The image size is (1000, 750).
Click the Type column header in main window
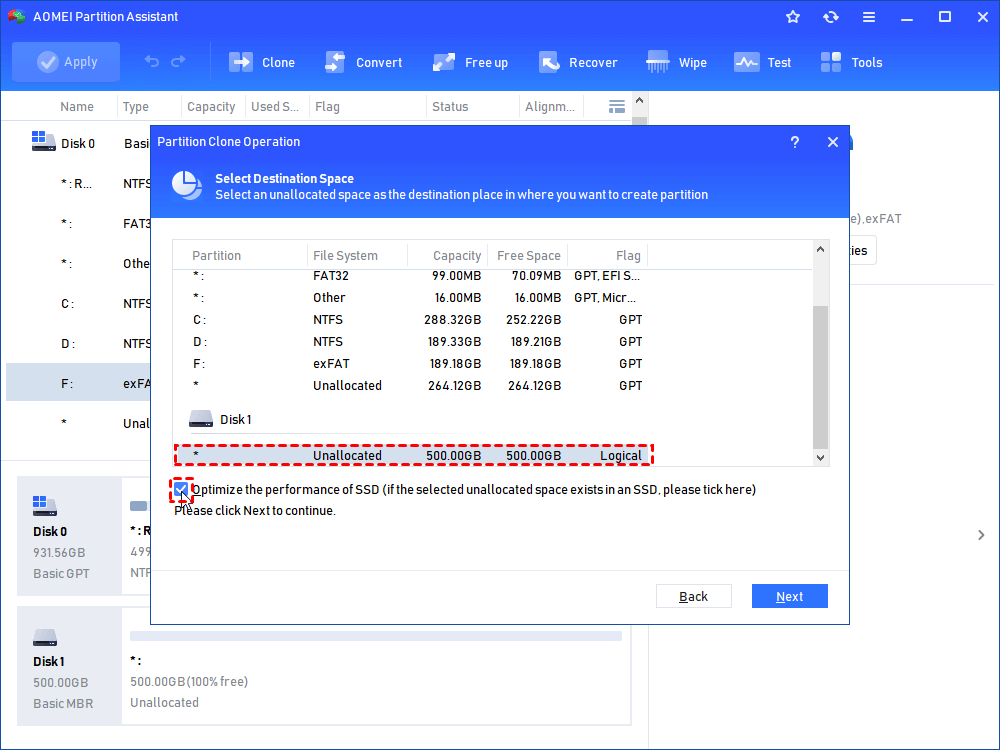[x=135, y=107]
